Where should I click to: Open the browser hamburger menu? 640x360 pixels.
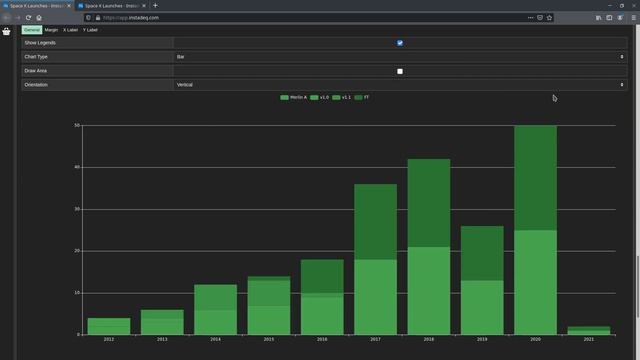(633, 18)
